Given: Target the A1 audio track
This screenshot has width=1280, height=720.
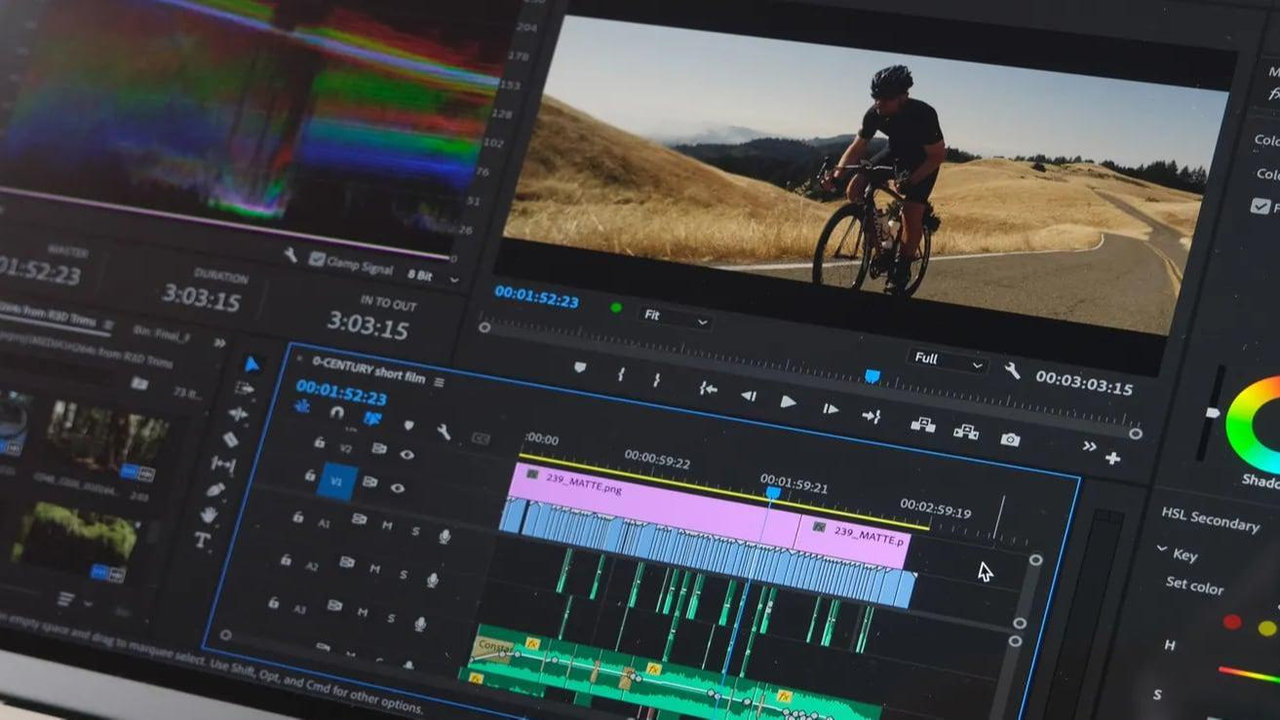Looking at the screenshot, I should (324, 522).
